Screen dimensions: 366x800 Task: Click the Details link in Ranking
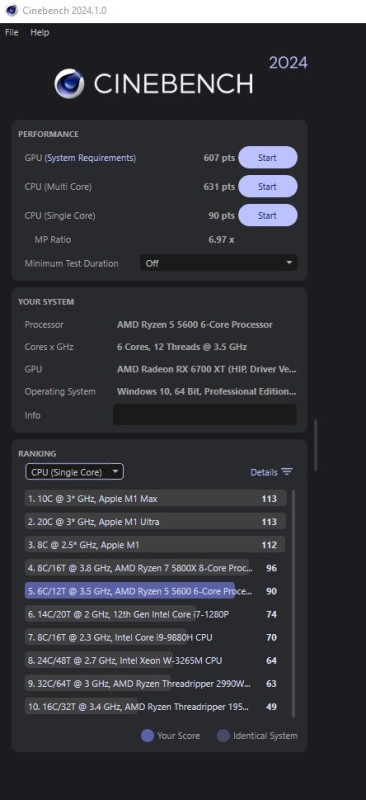(264, 472)
